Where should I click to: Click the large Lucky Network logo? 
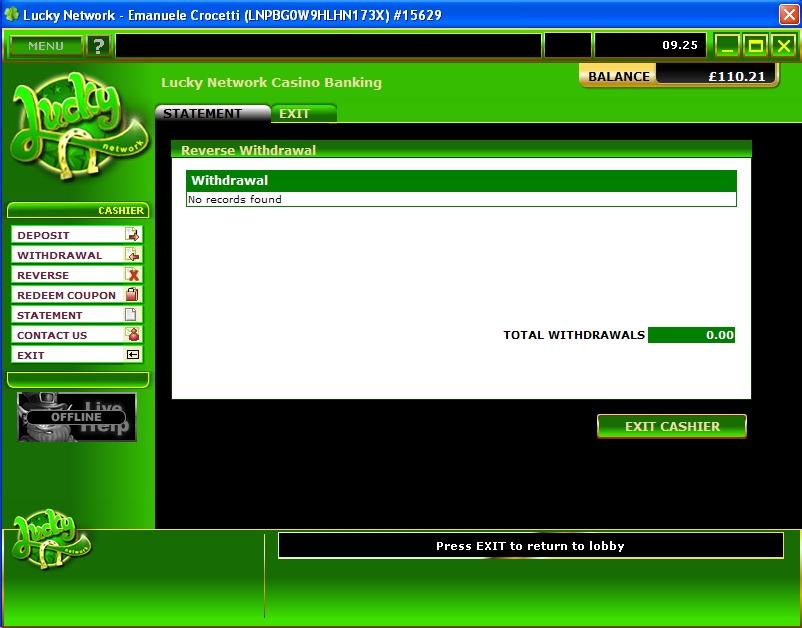(x=78, y=127)
